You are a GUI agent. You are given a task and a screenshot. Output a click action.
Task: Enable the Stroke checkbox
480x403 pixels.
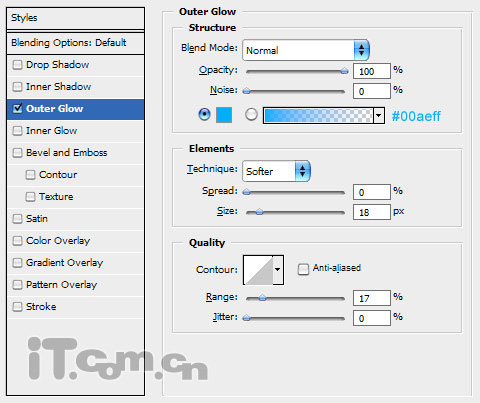tap(17, 307)
